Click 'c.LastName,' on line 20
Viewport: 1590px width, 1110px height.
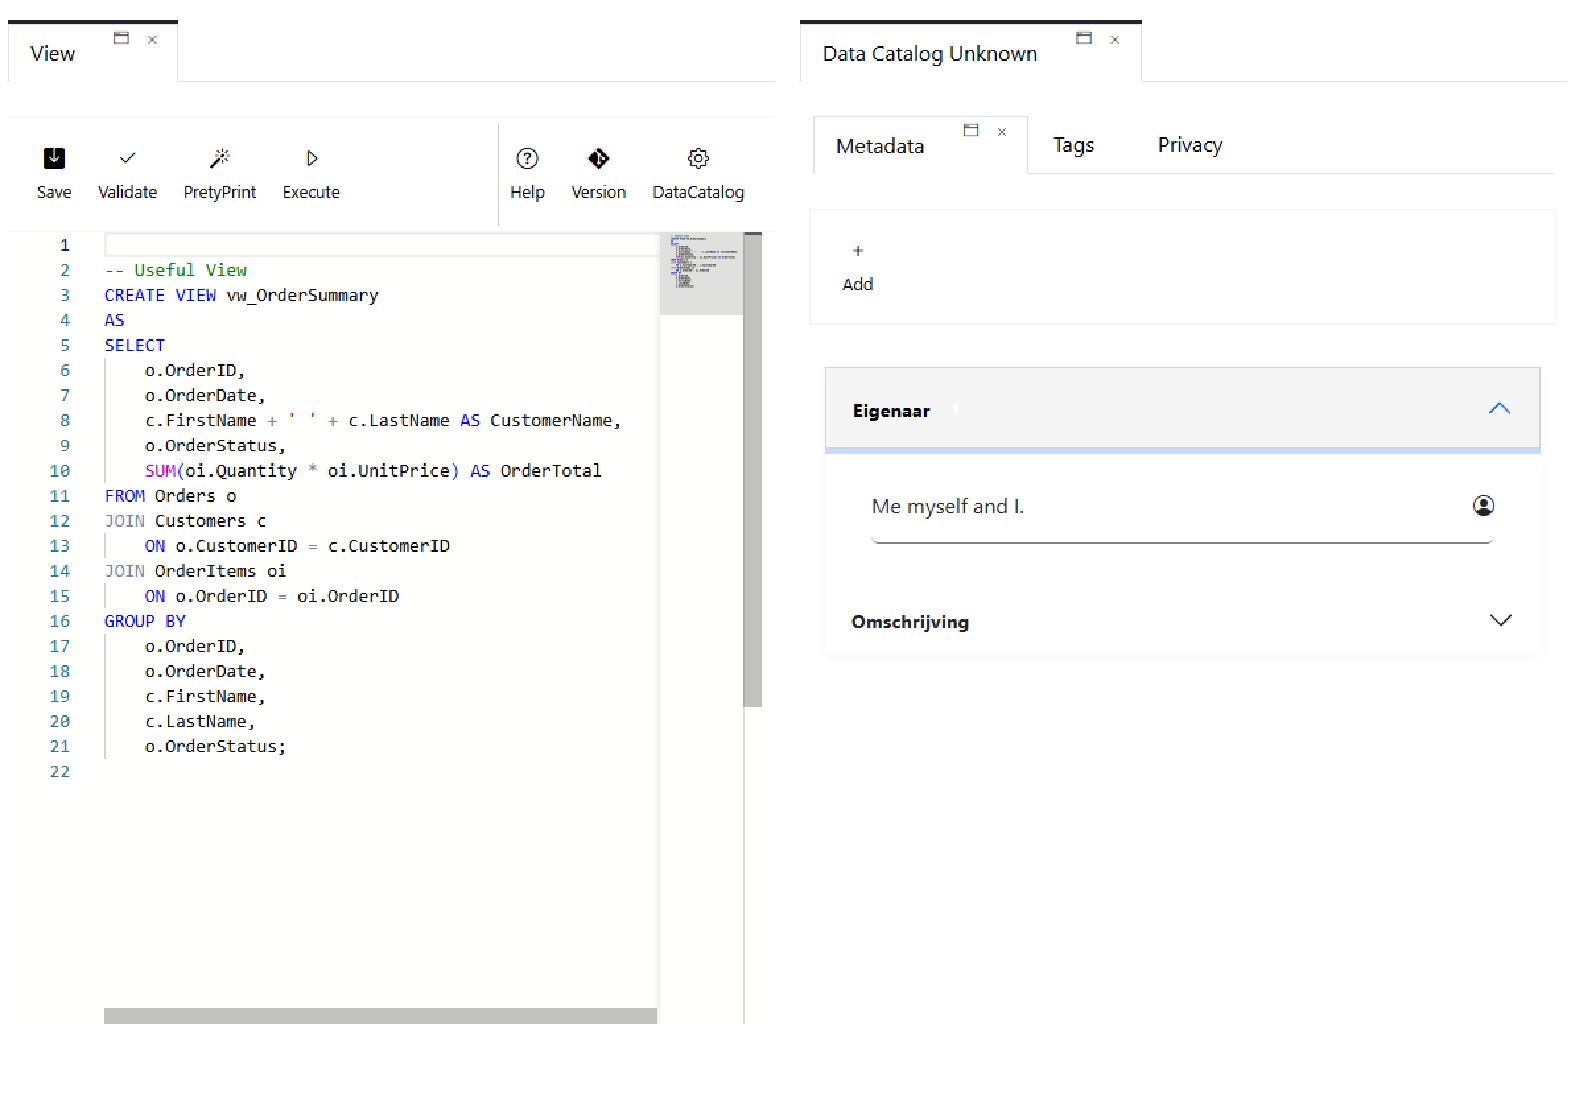click(x=200, y=721)
